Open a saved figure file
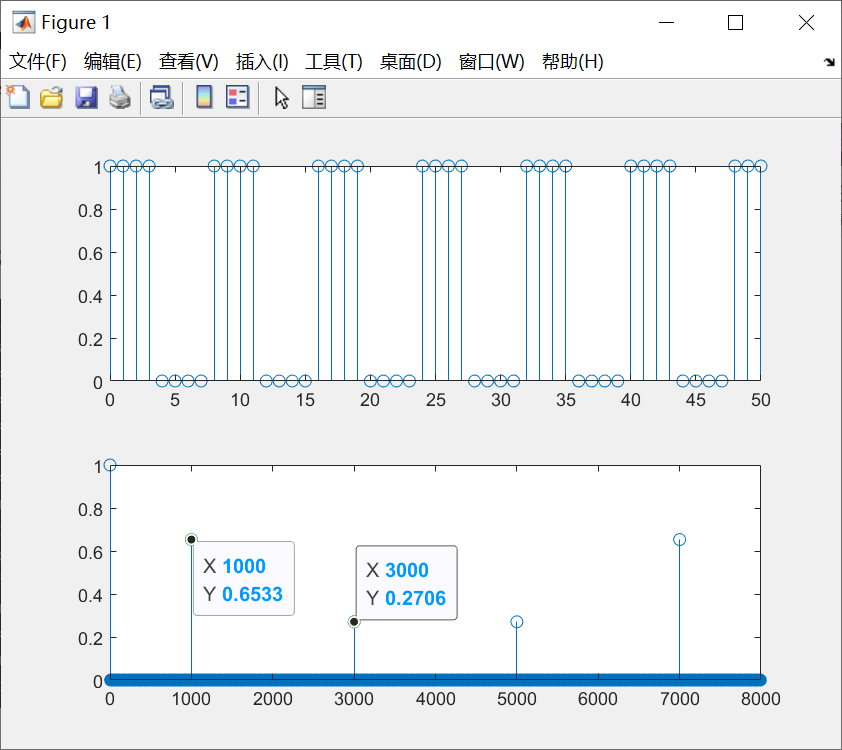 pyautogui.click(x=51, y=97)
